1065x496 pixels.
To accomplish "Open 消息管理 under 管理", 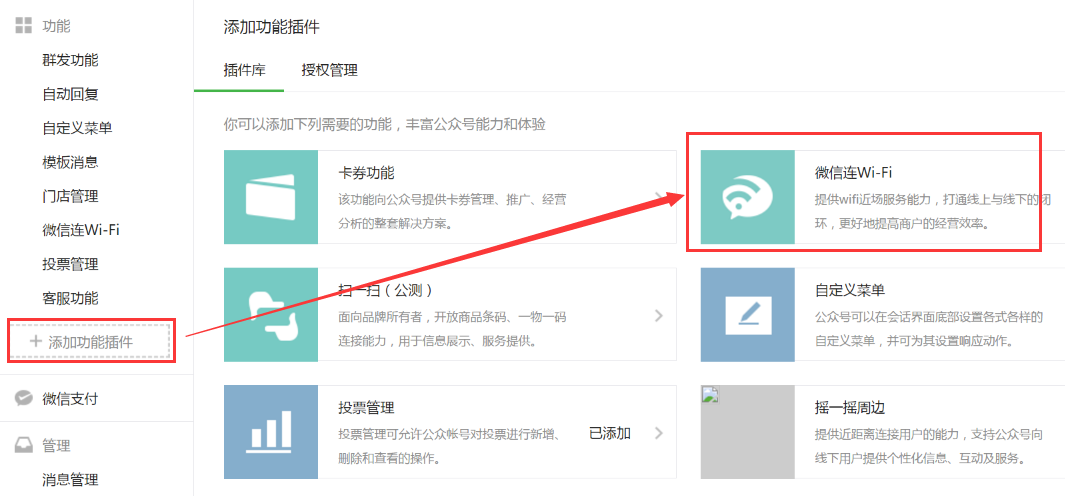I will point(70,479).
